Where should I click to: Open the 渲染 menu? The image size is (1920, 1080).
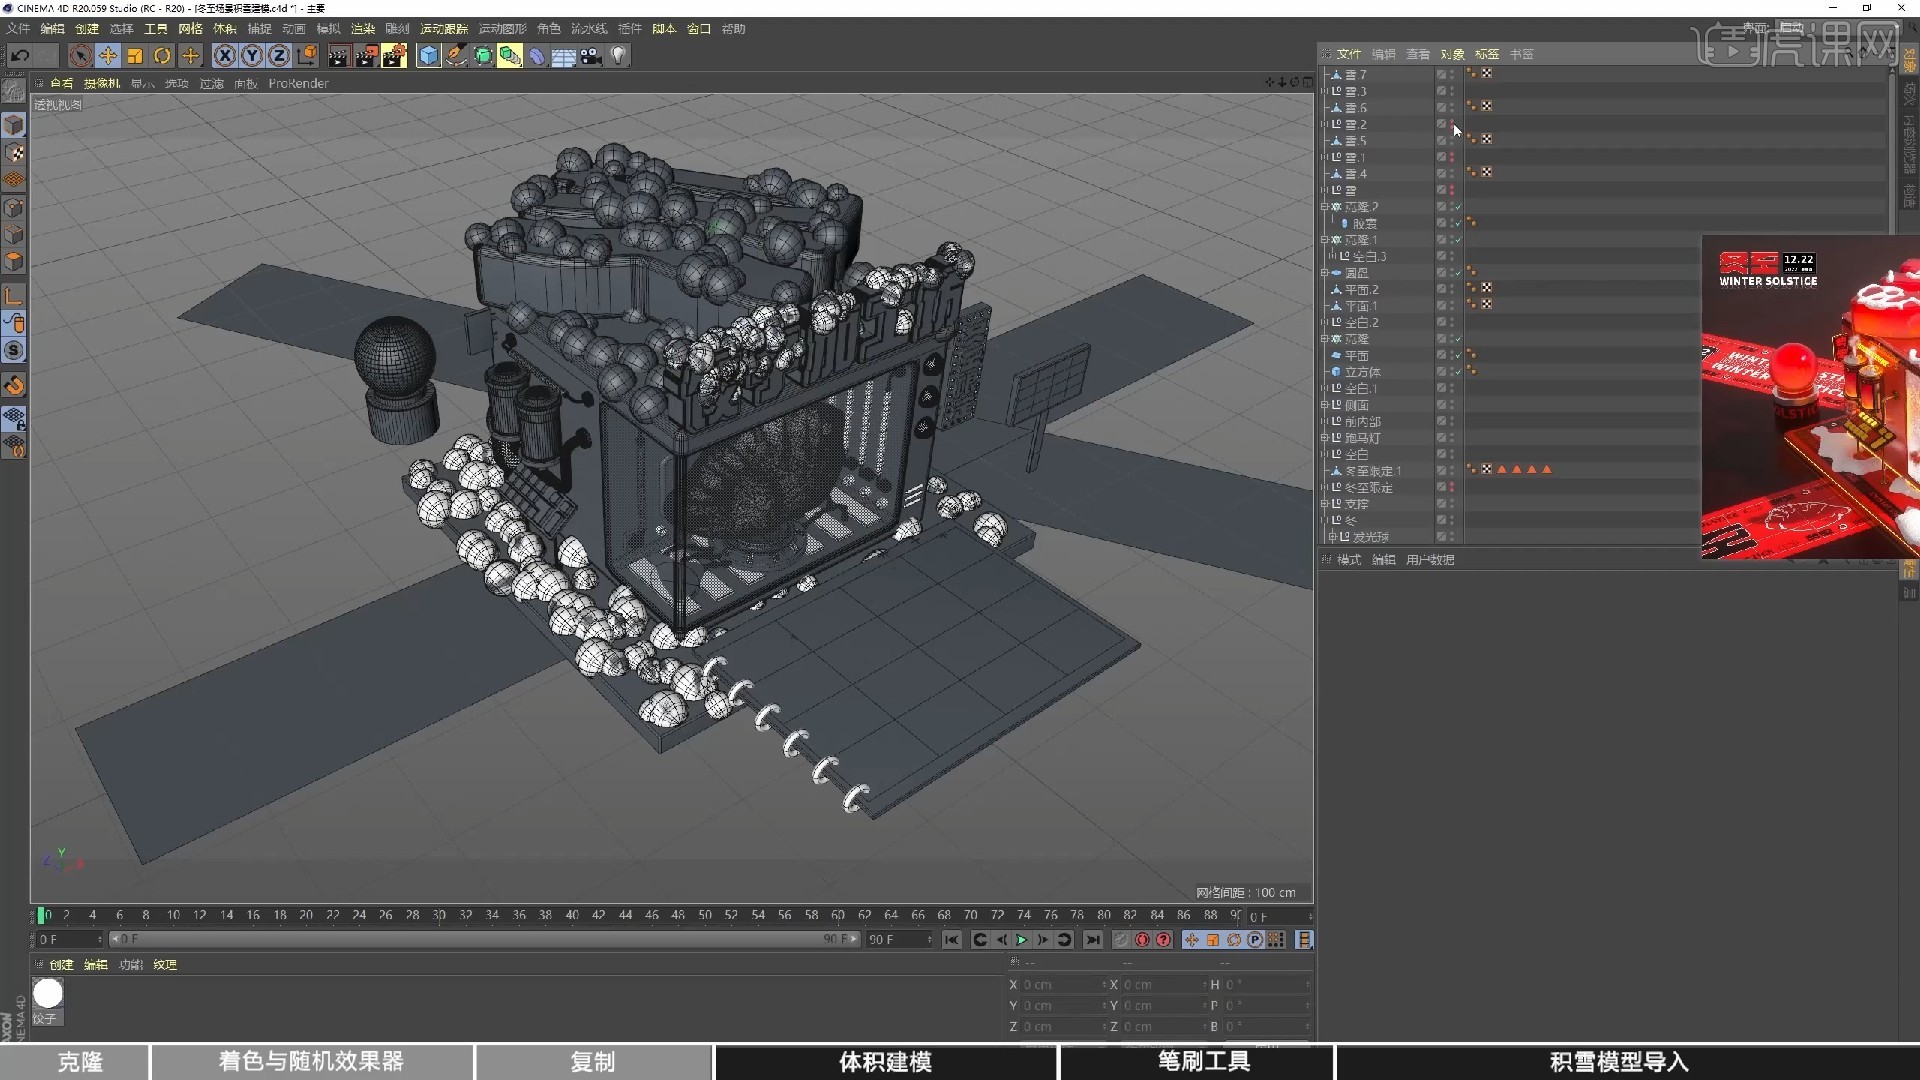(363, 29)
